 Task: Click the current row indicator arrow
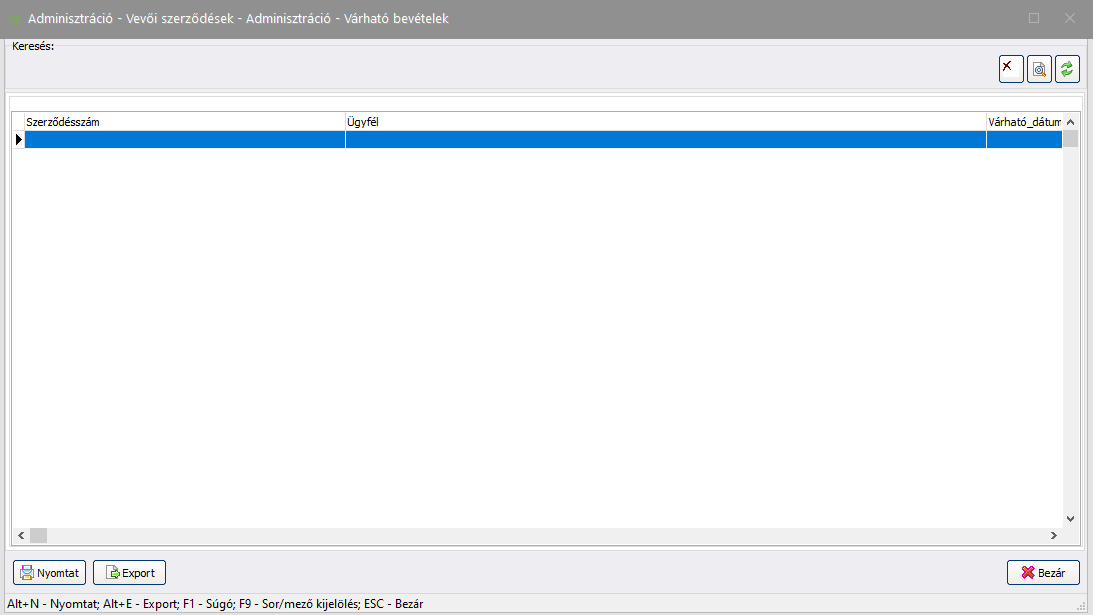(18, 140)
